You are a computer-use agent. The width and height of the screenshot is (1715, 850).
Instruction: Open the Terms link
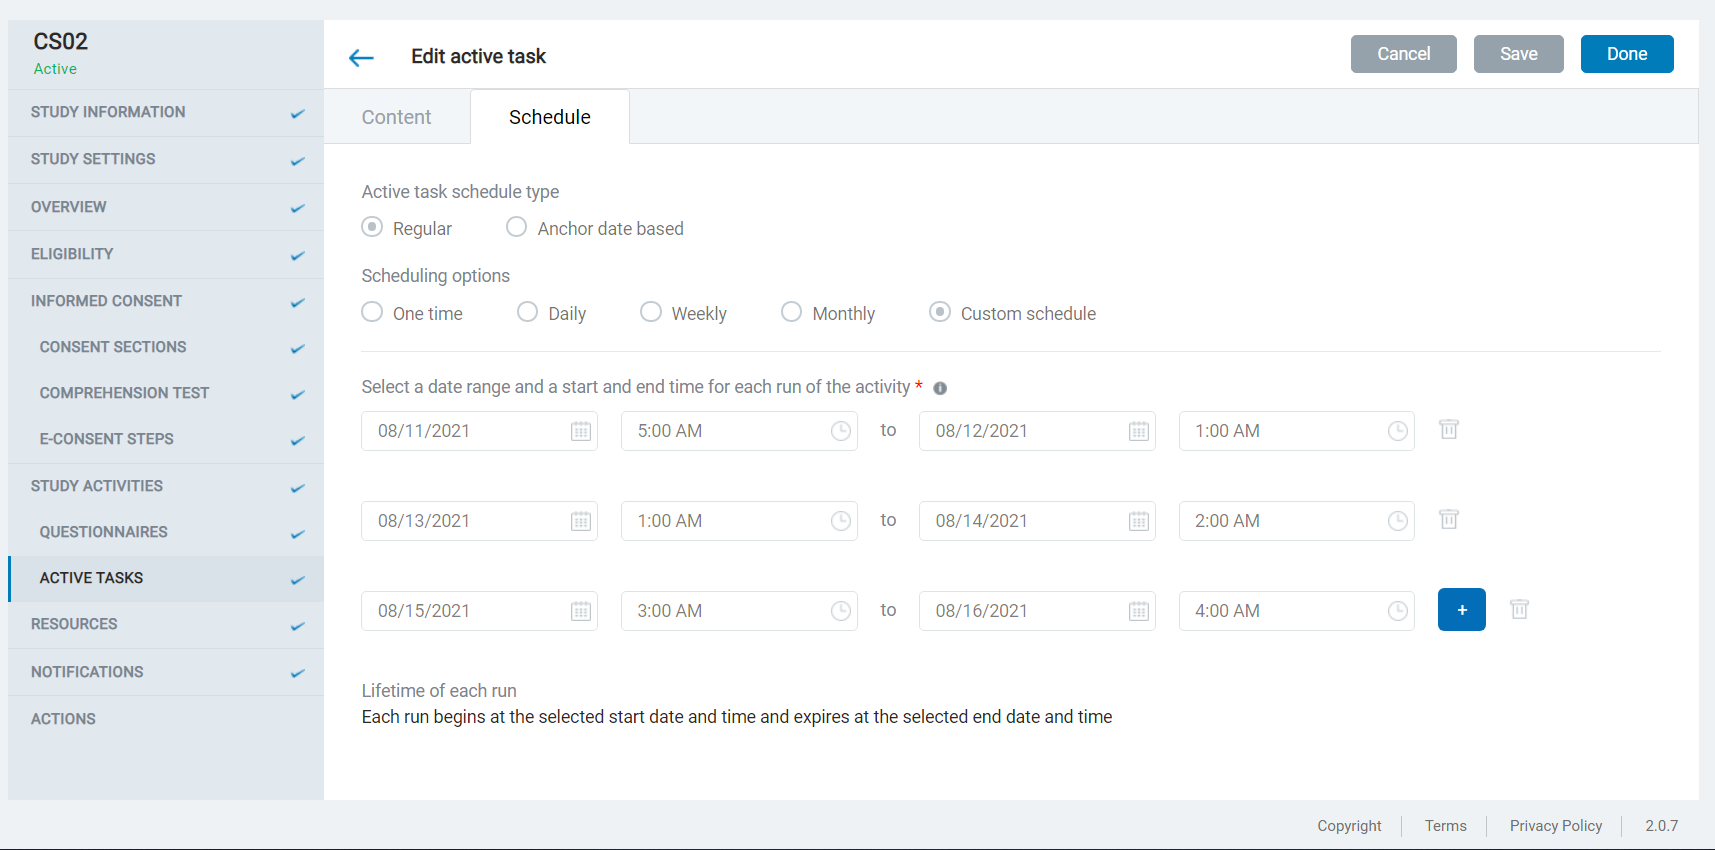pyautogui.click(x=1445, y=826)
